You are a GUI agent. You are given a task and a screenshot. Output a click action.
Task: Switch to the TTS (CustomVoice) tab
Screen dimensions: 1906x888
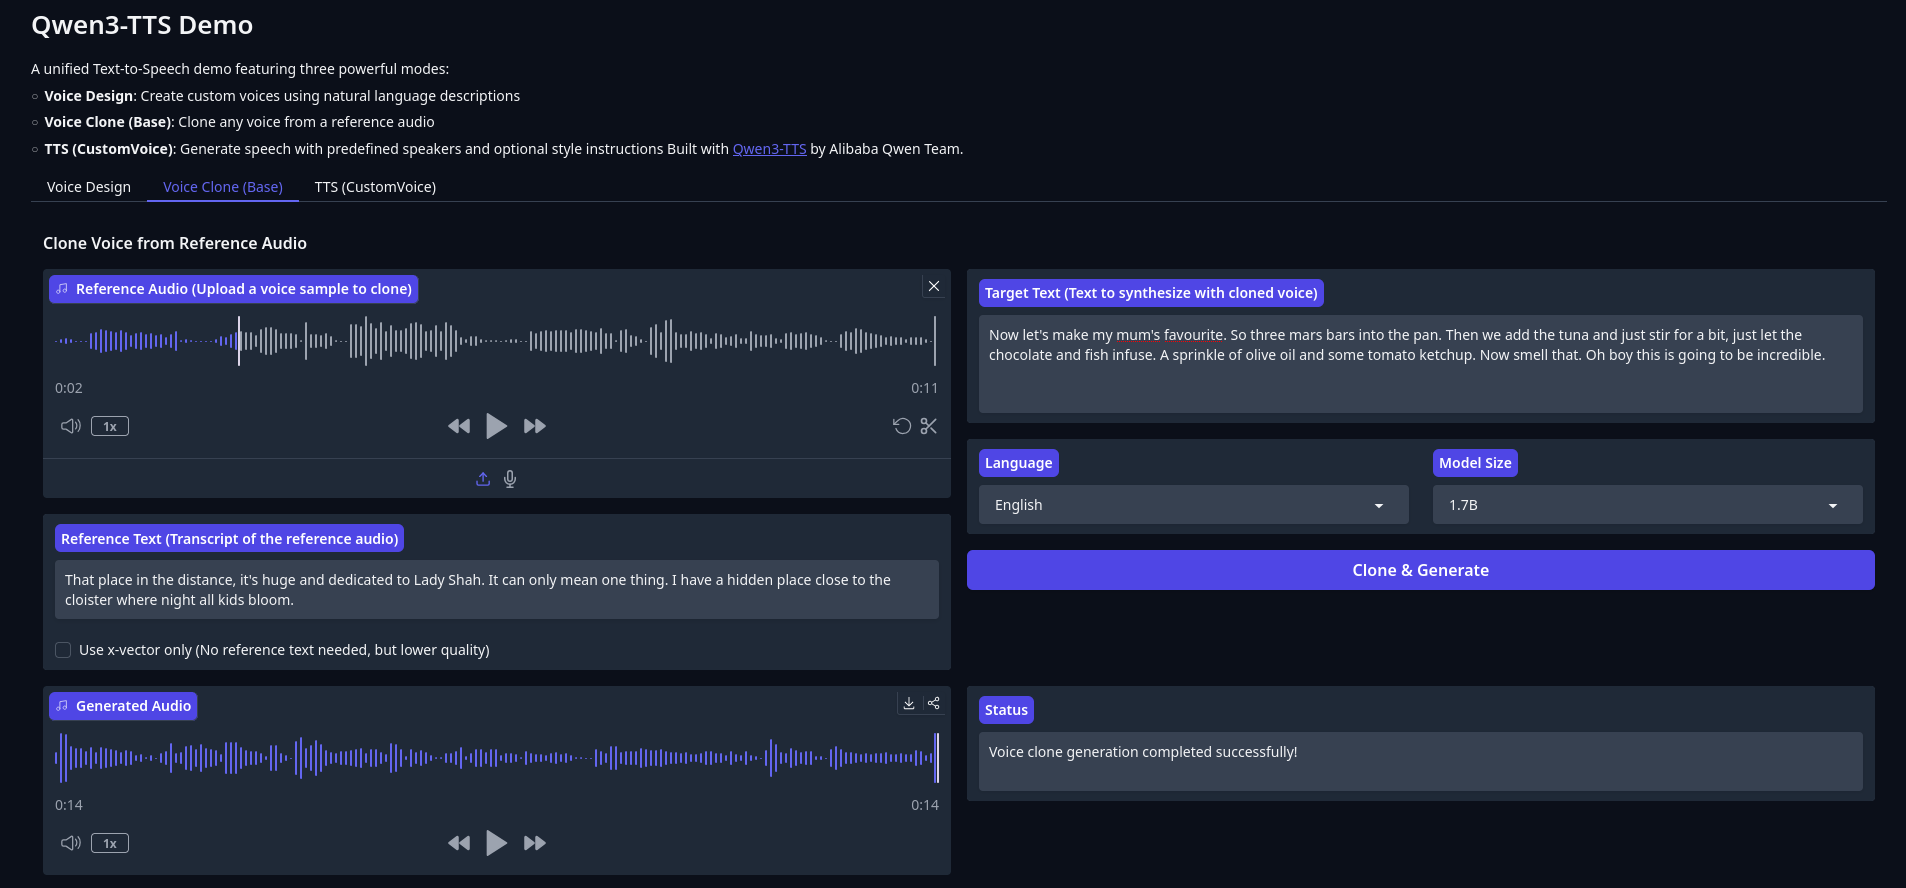click(x=375, y=187)
